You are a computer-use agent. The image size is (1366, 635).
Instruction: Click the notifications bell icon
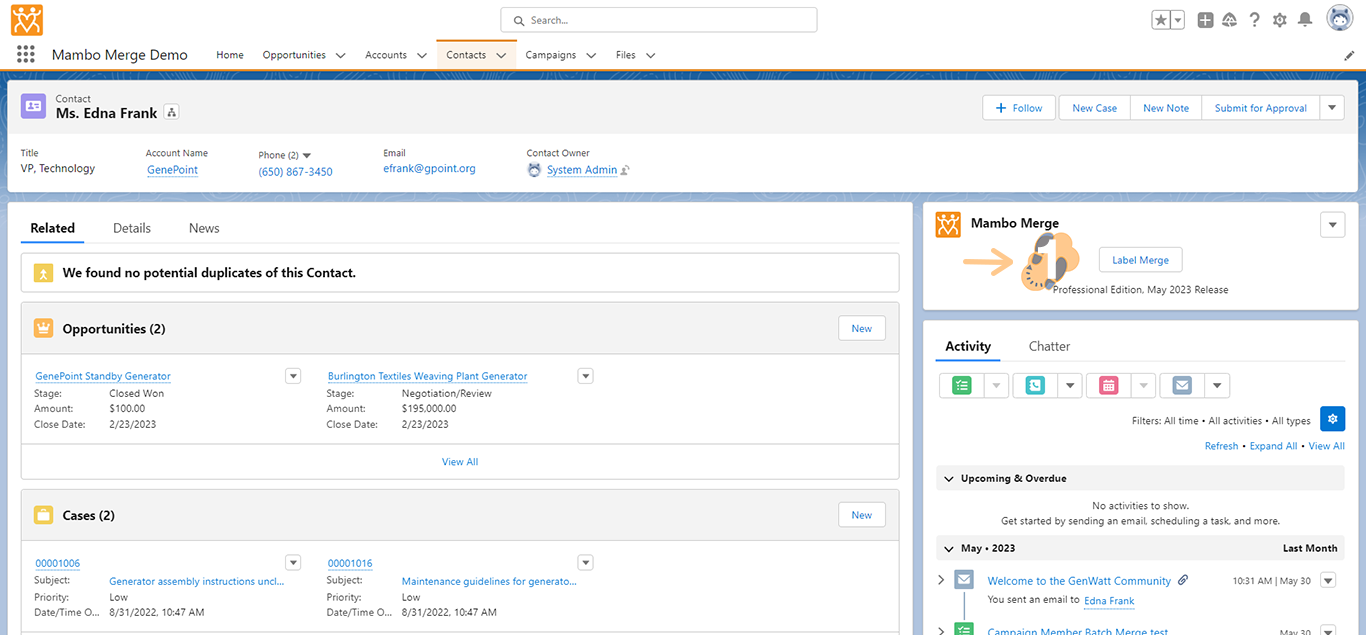1304,20
